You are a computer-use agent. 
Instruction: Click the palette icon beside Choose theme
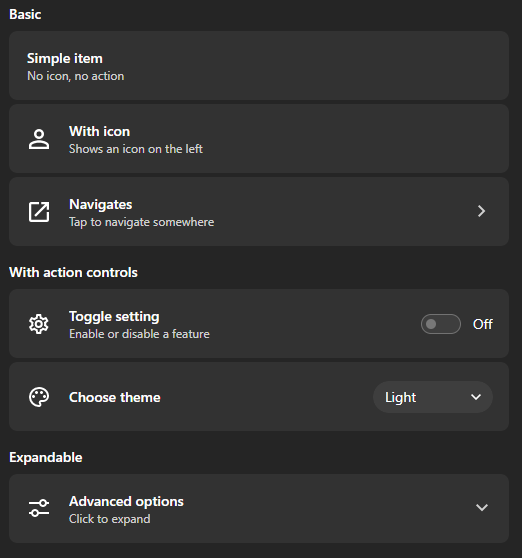click(x=39, y=397)
